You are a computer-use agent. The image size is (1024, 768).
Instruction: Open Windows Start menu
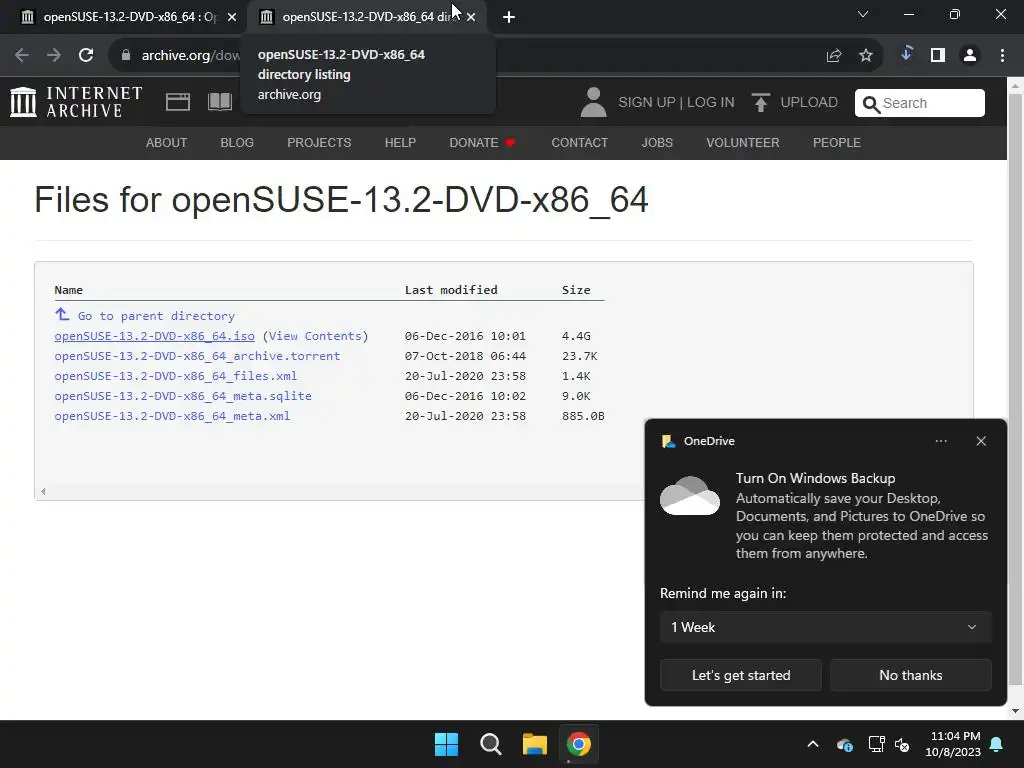[x=447, y=744]
